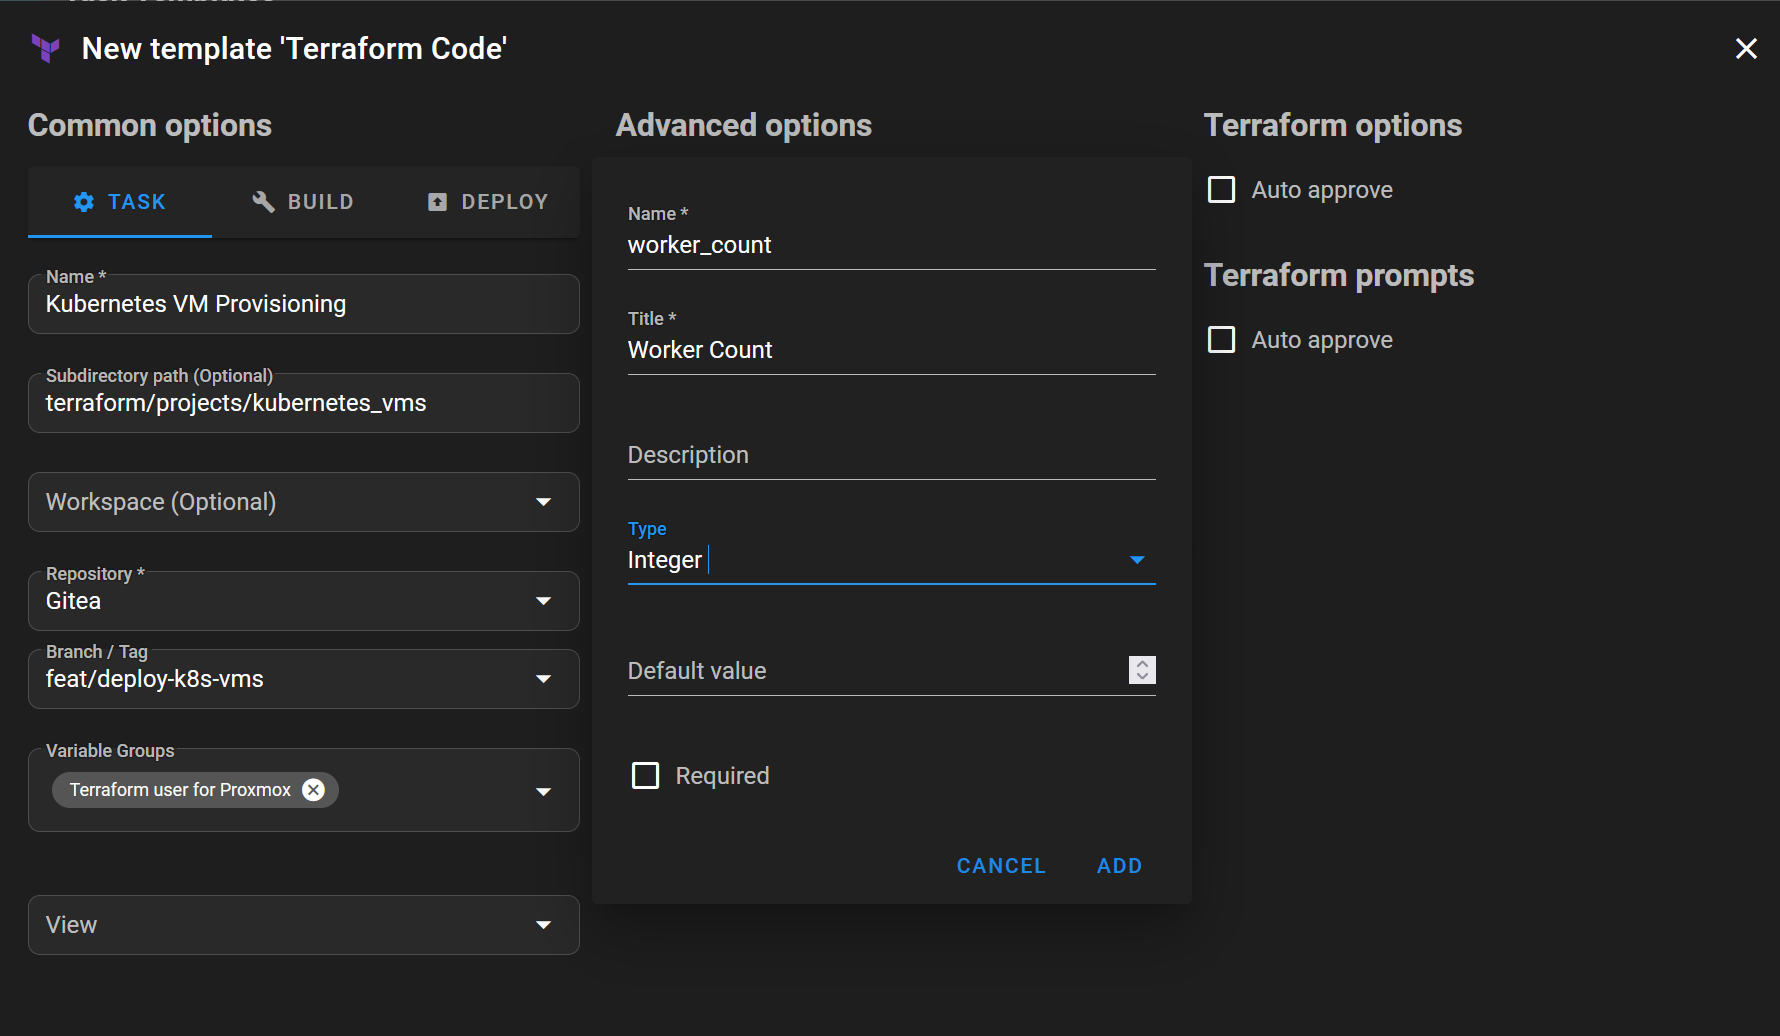Edit the Title field 'Worker Count'
The width and height of the screenshot is (1780, 1036).
tap(892, 350)
